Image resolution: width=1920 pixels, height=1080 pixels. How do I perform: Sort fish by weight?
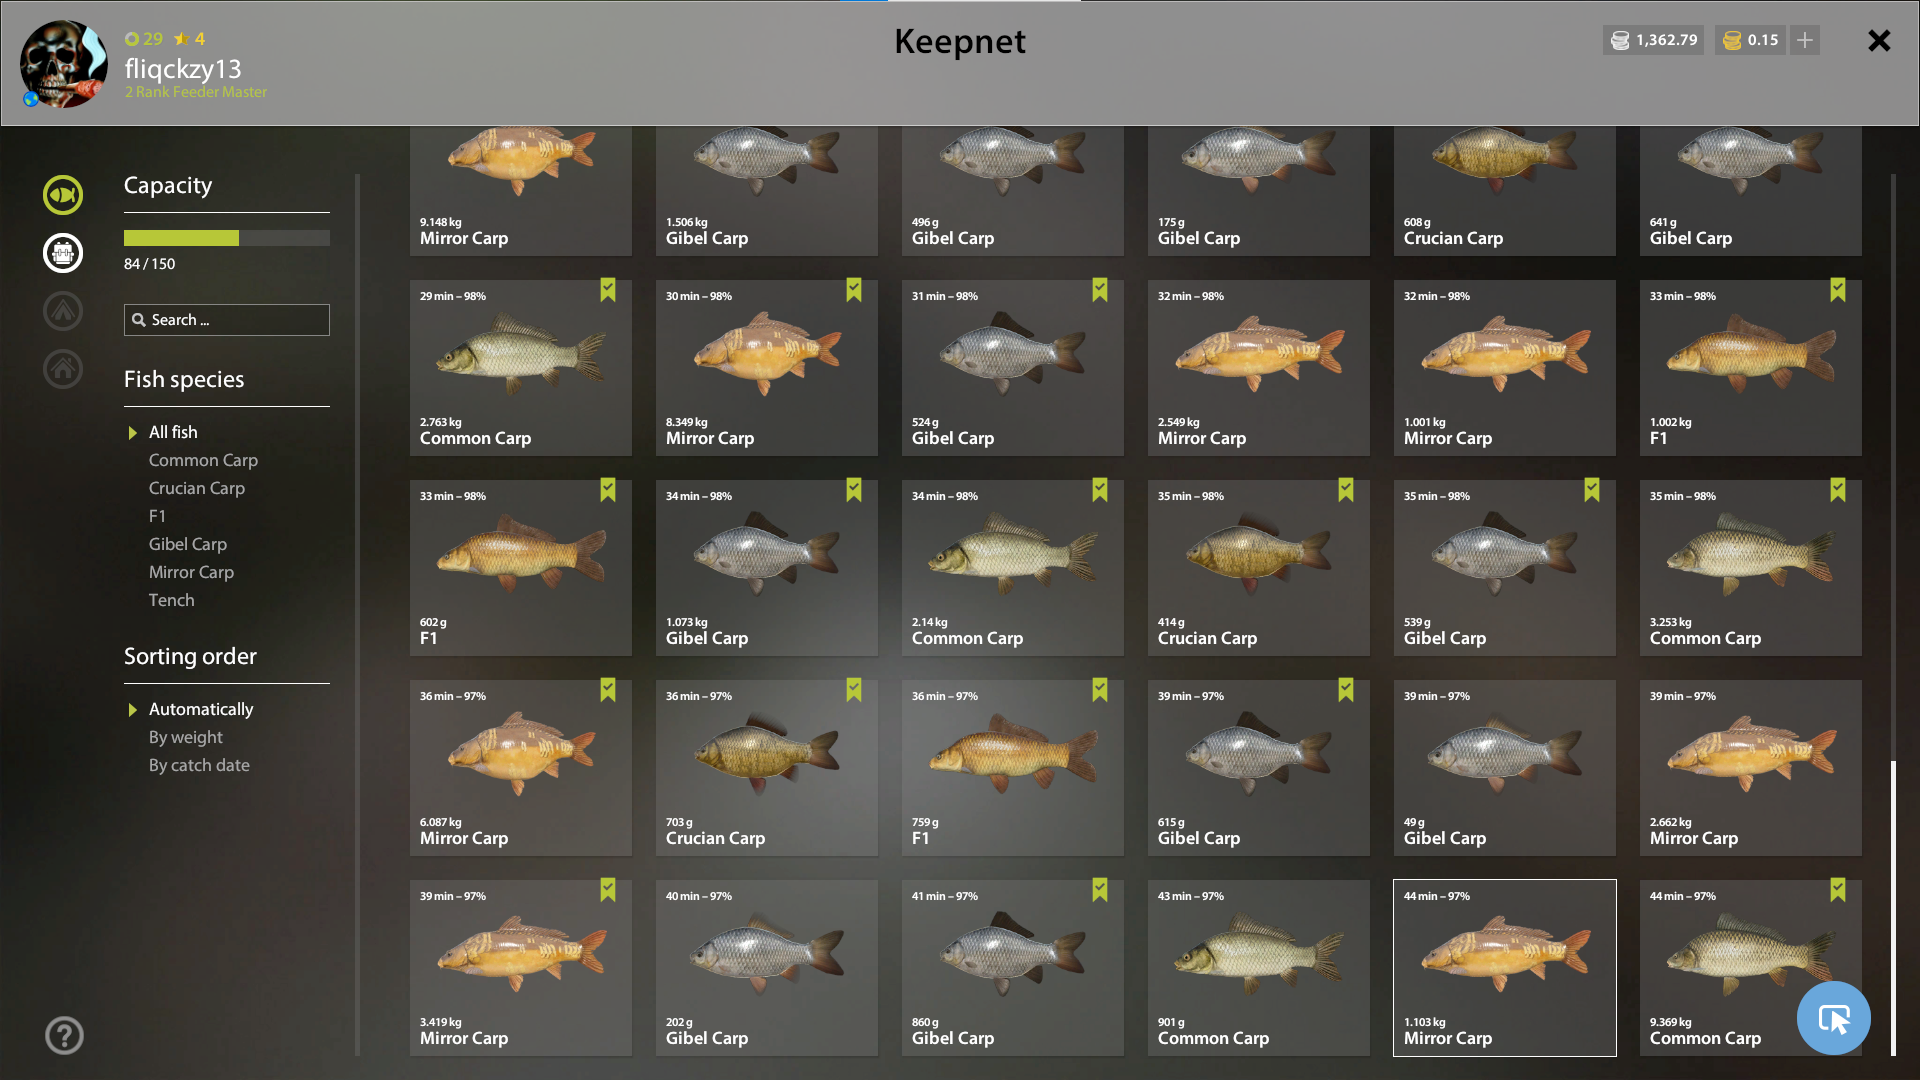pyautogui.click(x=186, y=737)
